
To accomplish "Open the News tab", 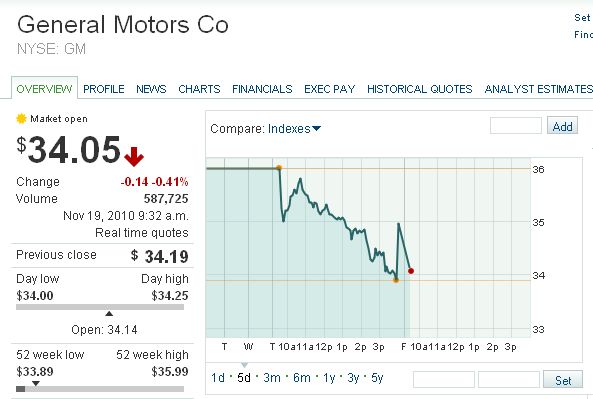I will pos(151,89).
